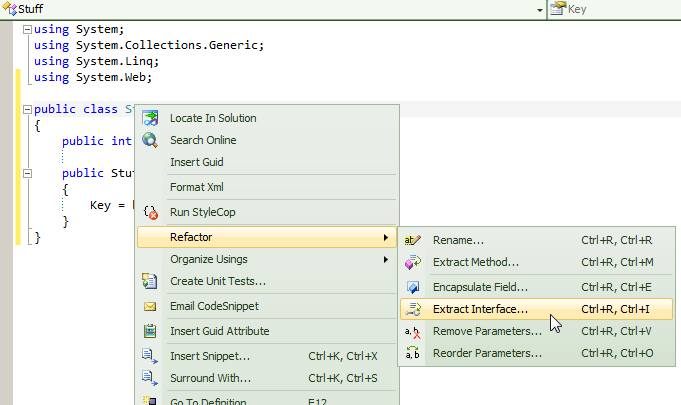Image resolution: width=681 pixels, height=405 pixels.
Task: Open the Key members combo box
Action: tap(615, 9)
